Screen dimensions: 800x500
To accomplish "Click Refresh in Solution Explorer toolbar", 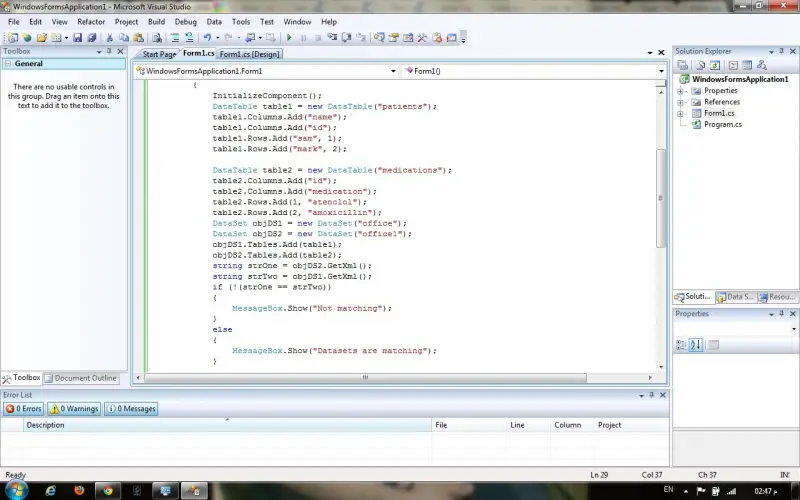I will coord(715,65).
